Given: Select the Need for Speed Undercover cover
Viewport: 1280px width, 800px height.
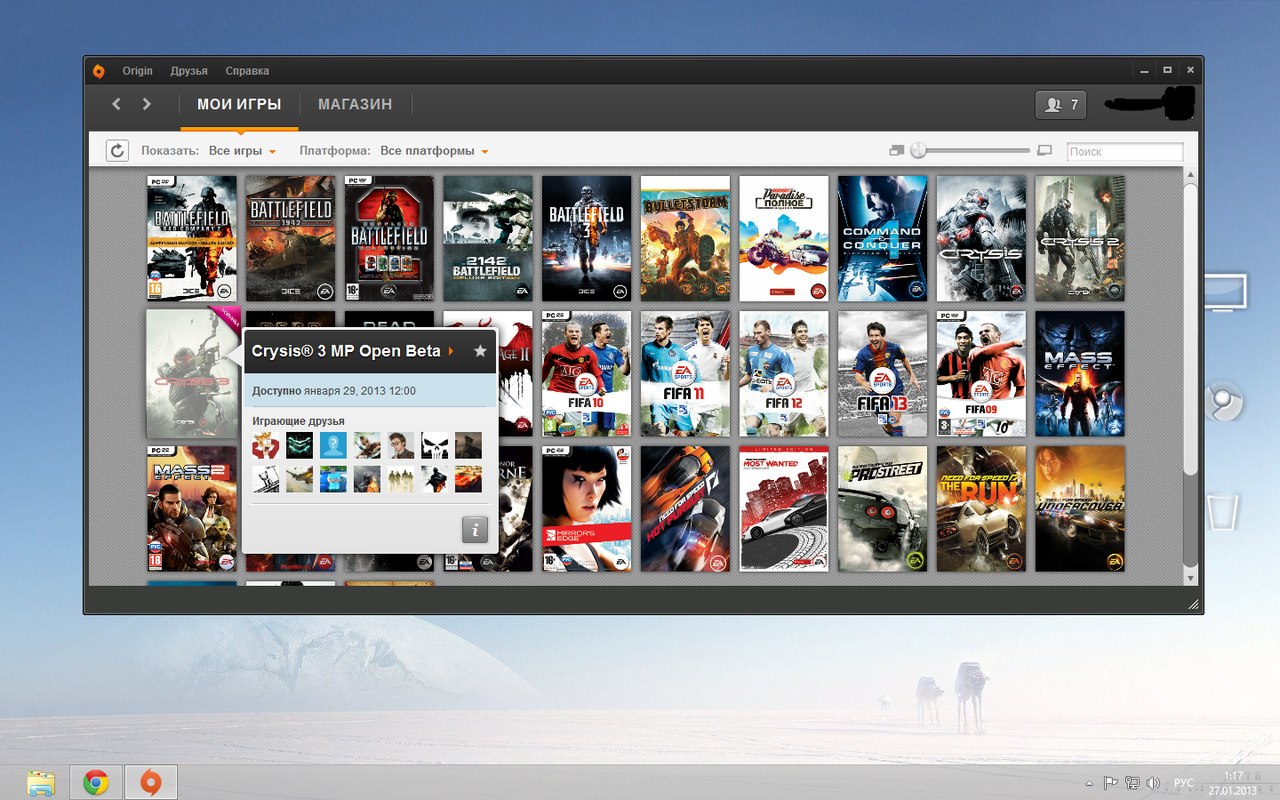Looking at the screenshot, I should point(1080,508).
